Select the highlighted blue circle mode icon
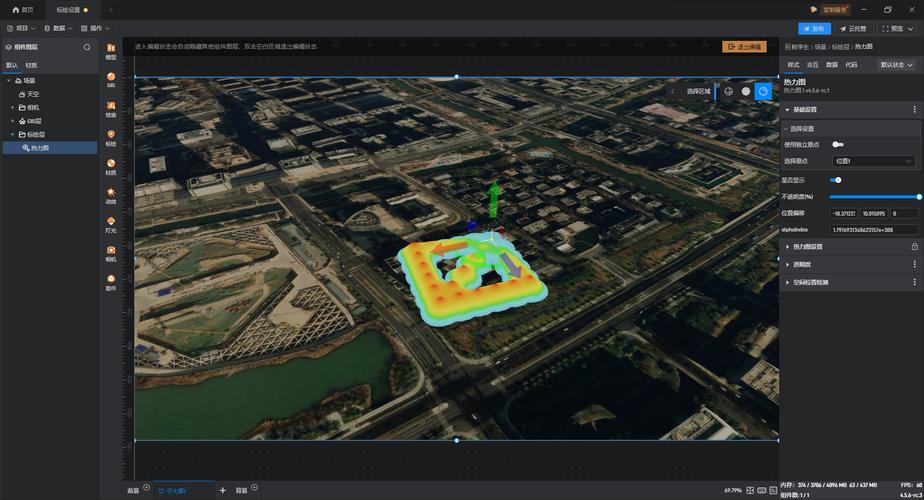924x500 pixels. click(763, 91)
